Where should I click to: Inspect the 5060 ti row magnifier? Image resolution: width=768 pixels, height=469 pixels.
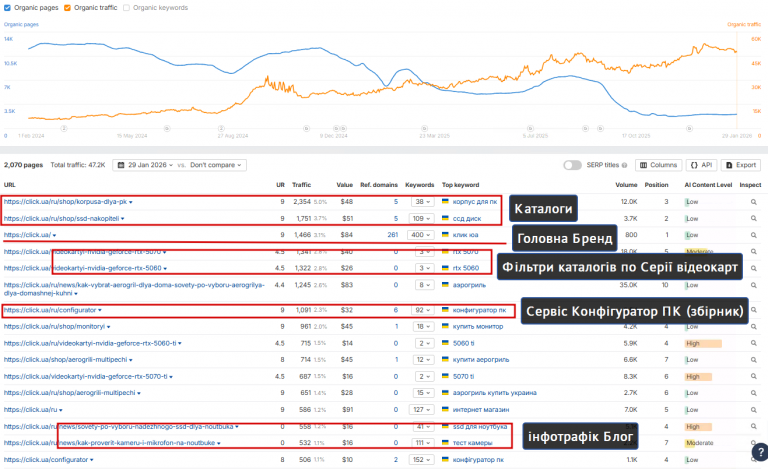754,343
